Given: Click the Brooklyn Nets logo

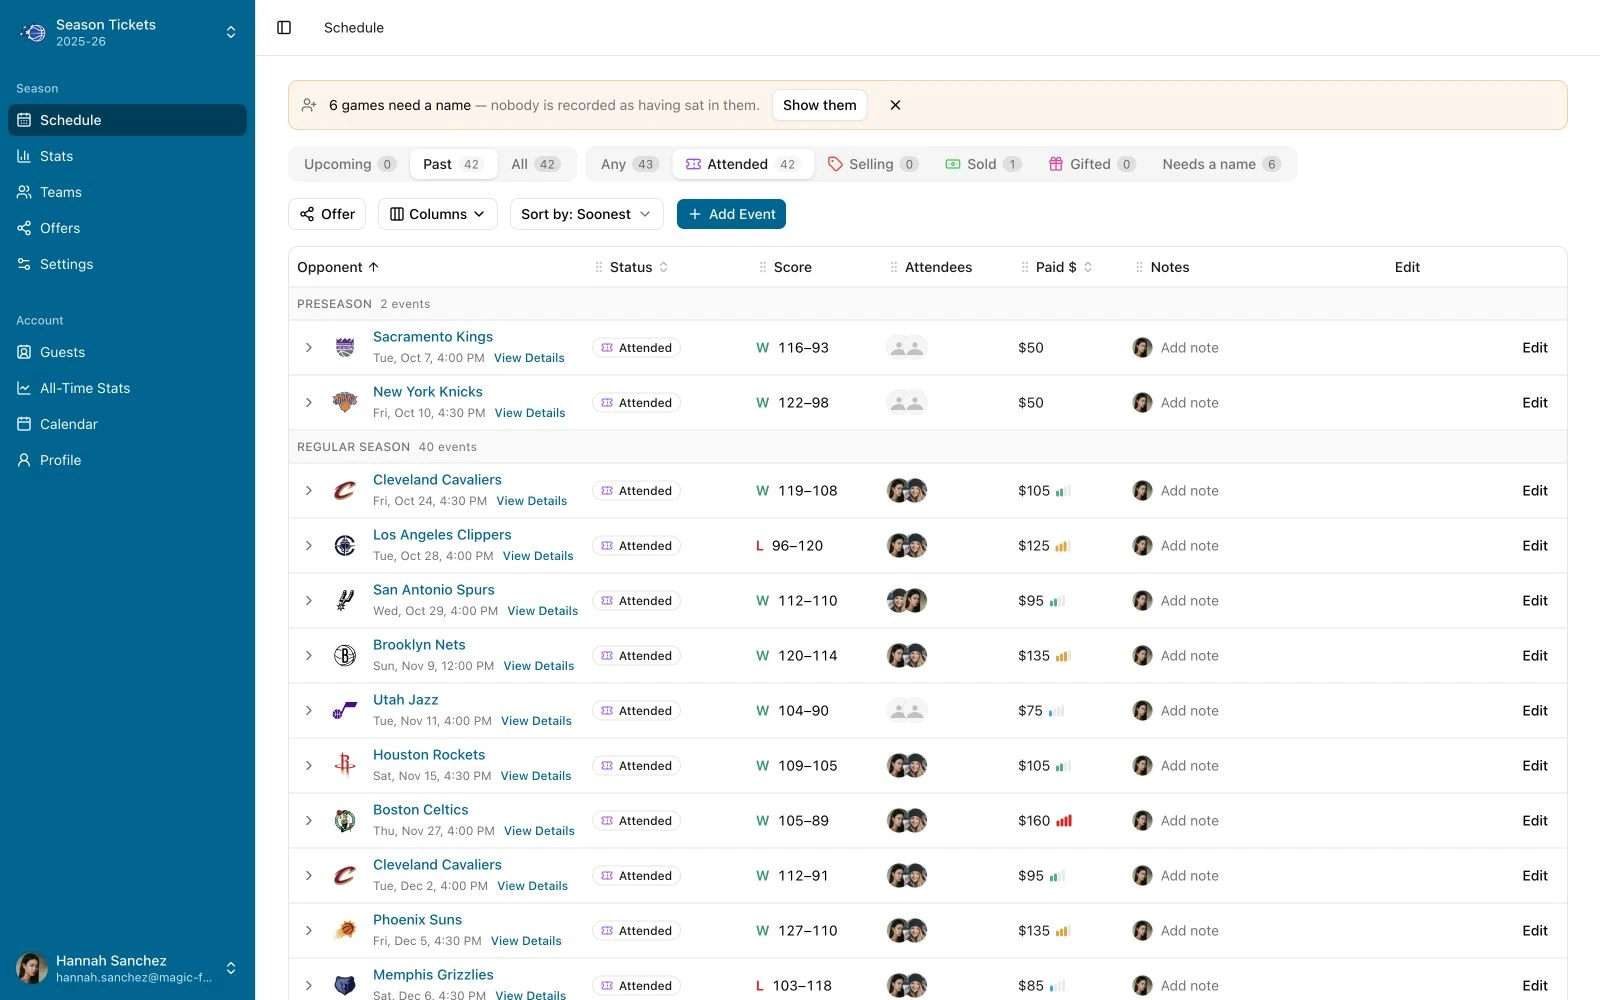Looking at the screenshot, I should pos(345,656).
